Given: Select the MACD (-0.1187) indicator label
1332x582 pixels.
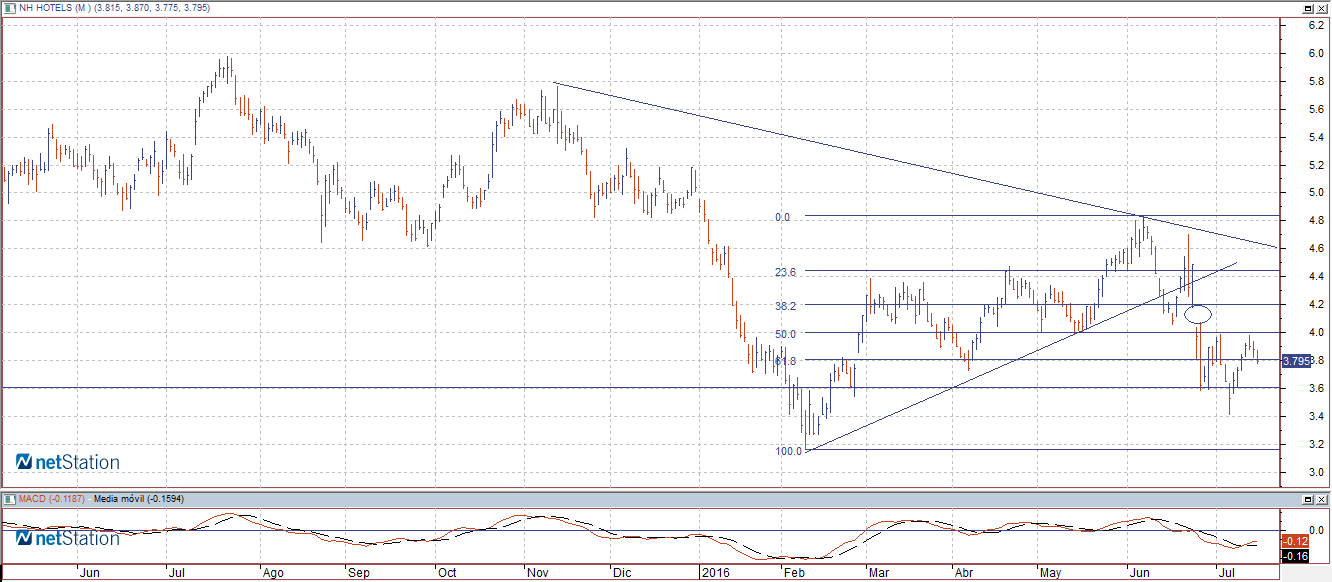Looking at the screenshot, I should click(x=53, y=497).
